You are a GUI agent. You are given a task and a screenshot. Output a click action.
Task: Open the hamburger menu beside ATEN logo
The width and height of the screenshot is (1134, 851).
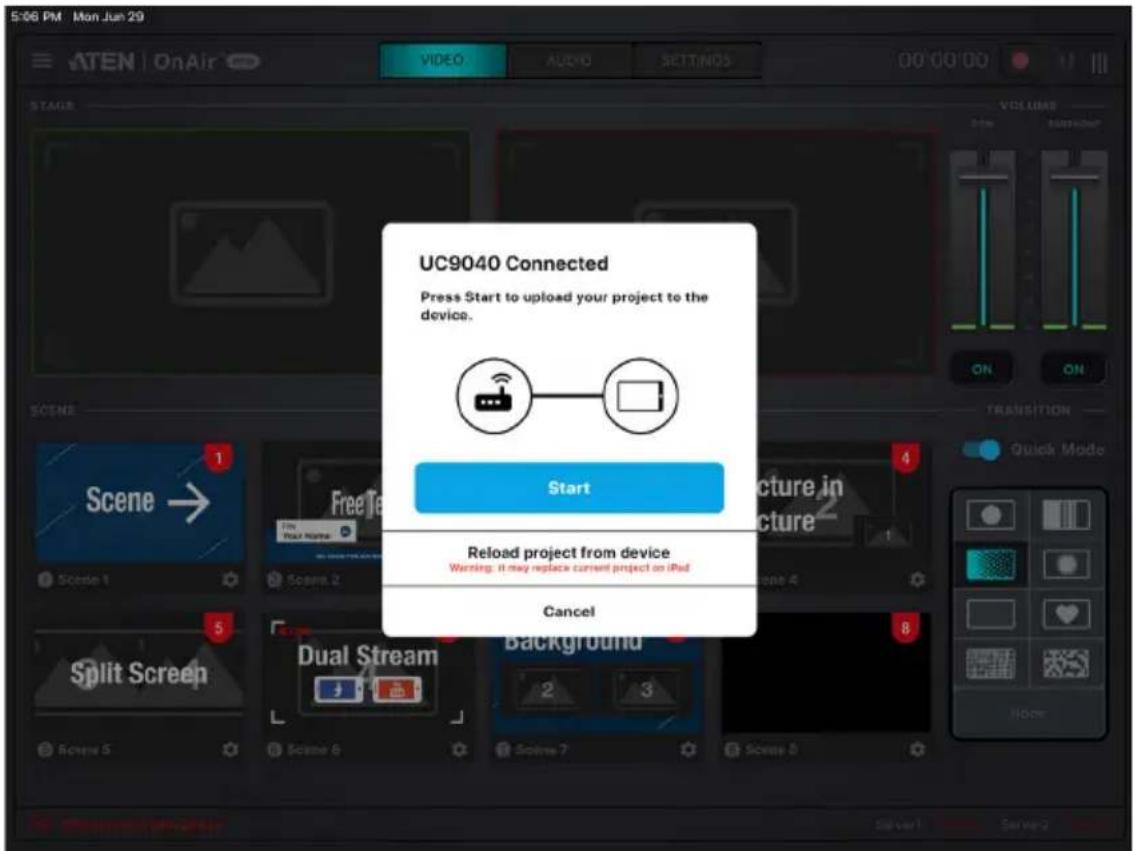click(42, 61)
